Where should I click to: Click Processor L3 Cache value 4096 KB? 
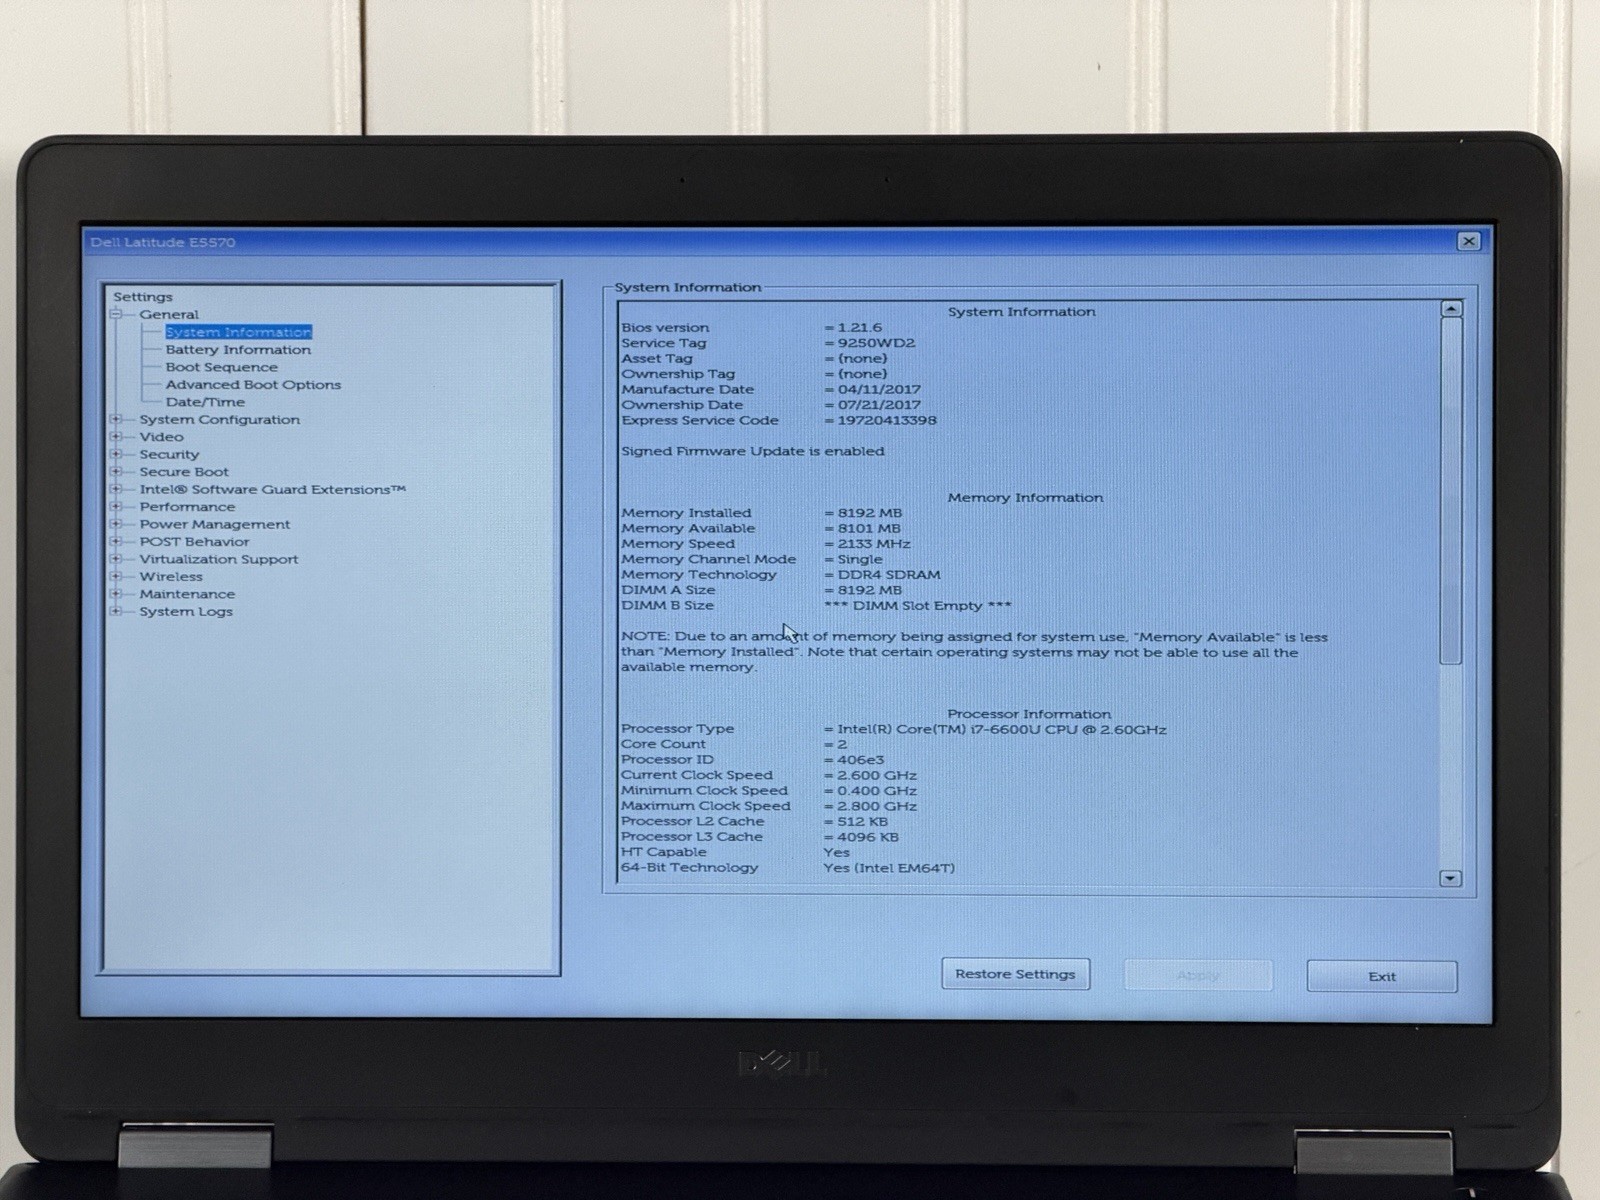[x=868, y=837]
